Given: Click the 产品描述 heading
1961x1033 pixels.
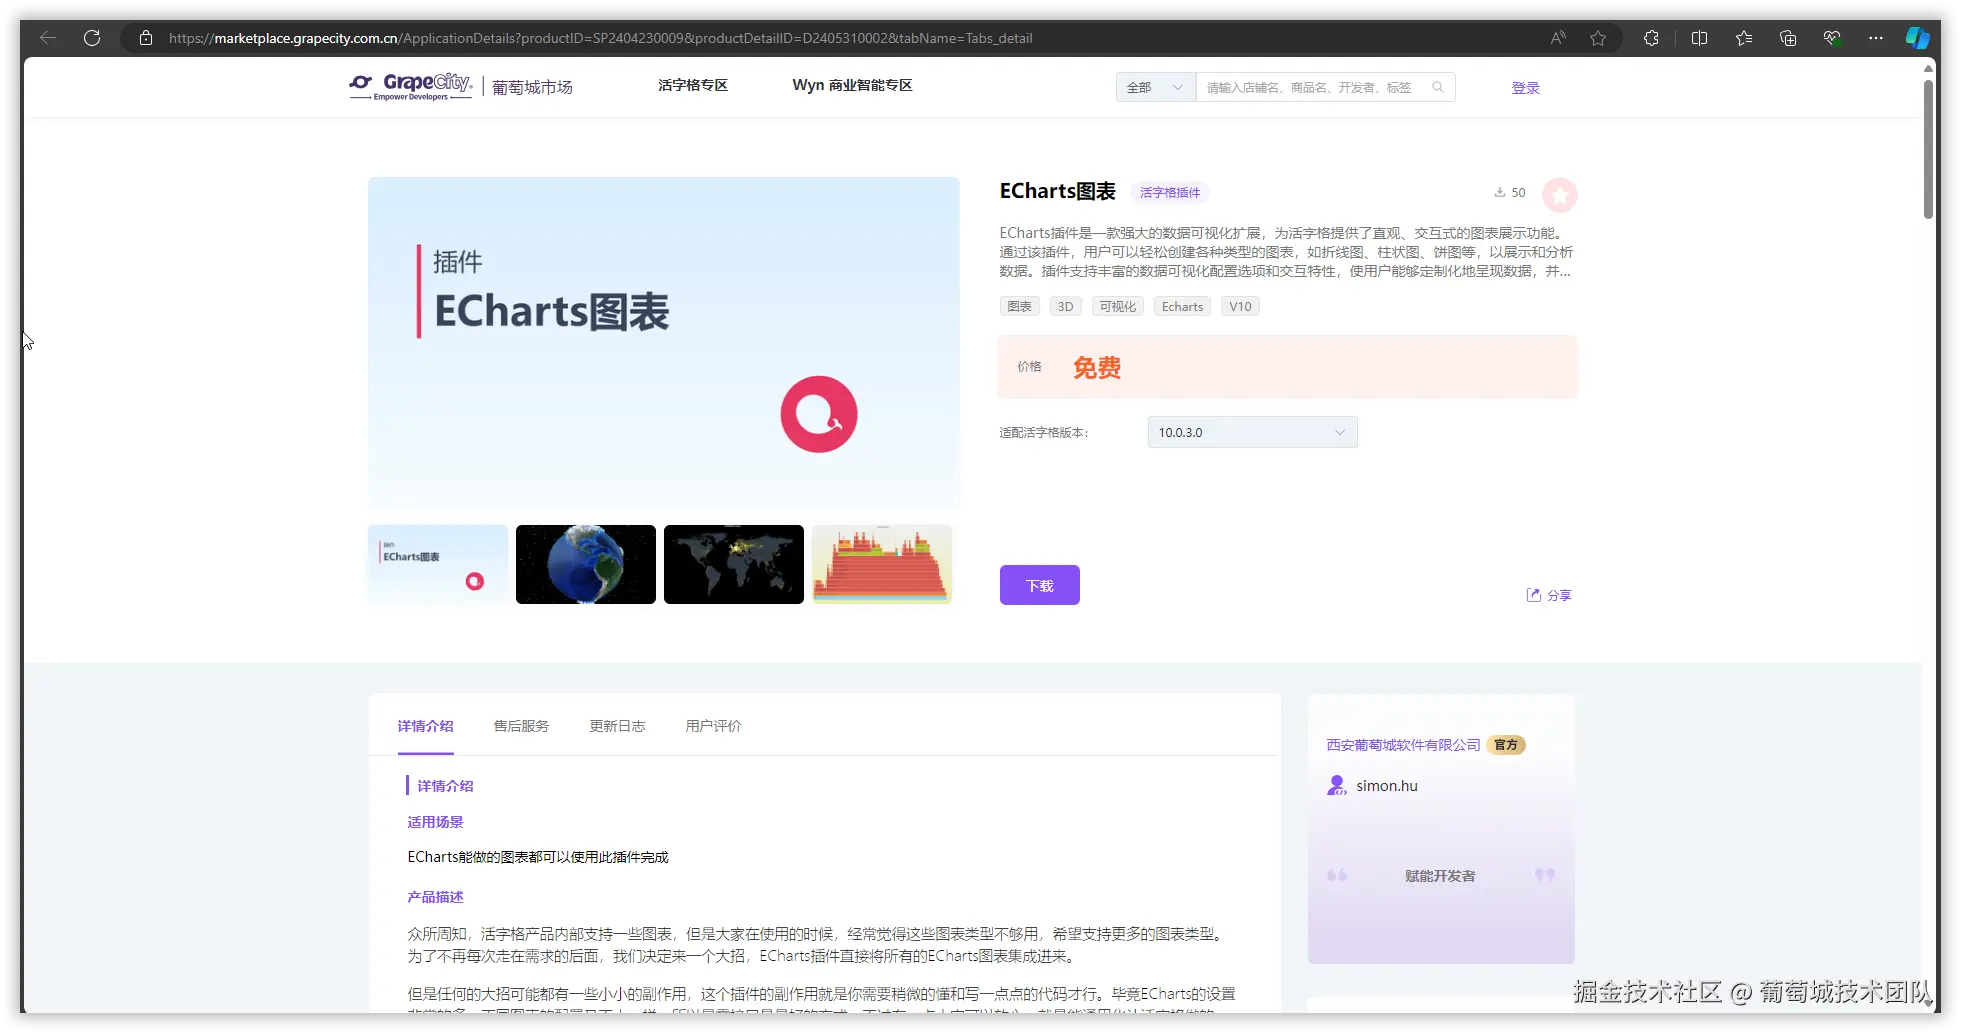Looking at the screenshot, I should coord(435,897).
